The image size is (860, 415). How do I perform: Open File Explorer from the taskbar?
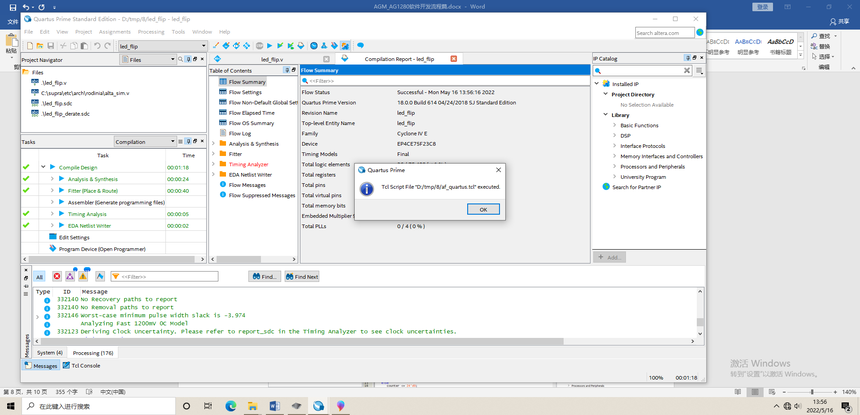point(252,406)
